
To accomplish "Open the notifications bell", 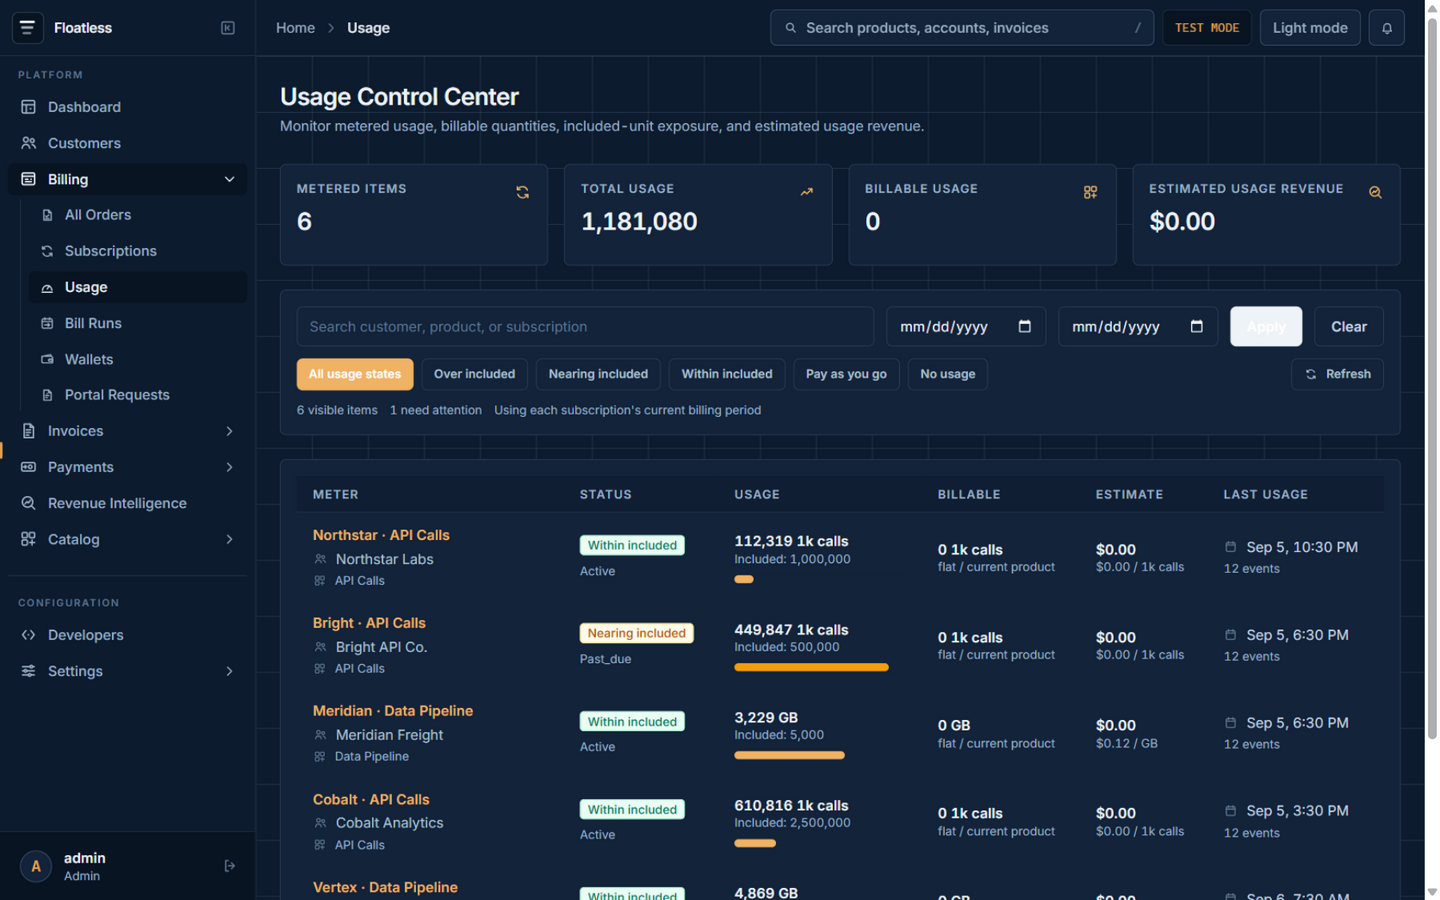I will [x=1387, y=28].
